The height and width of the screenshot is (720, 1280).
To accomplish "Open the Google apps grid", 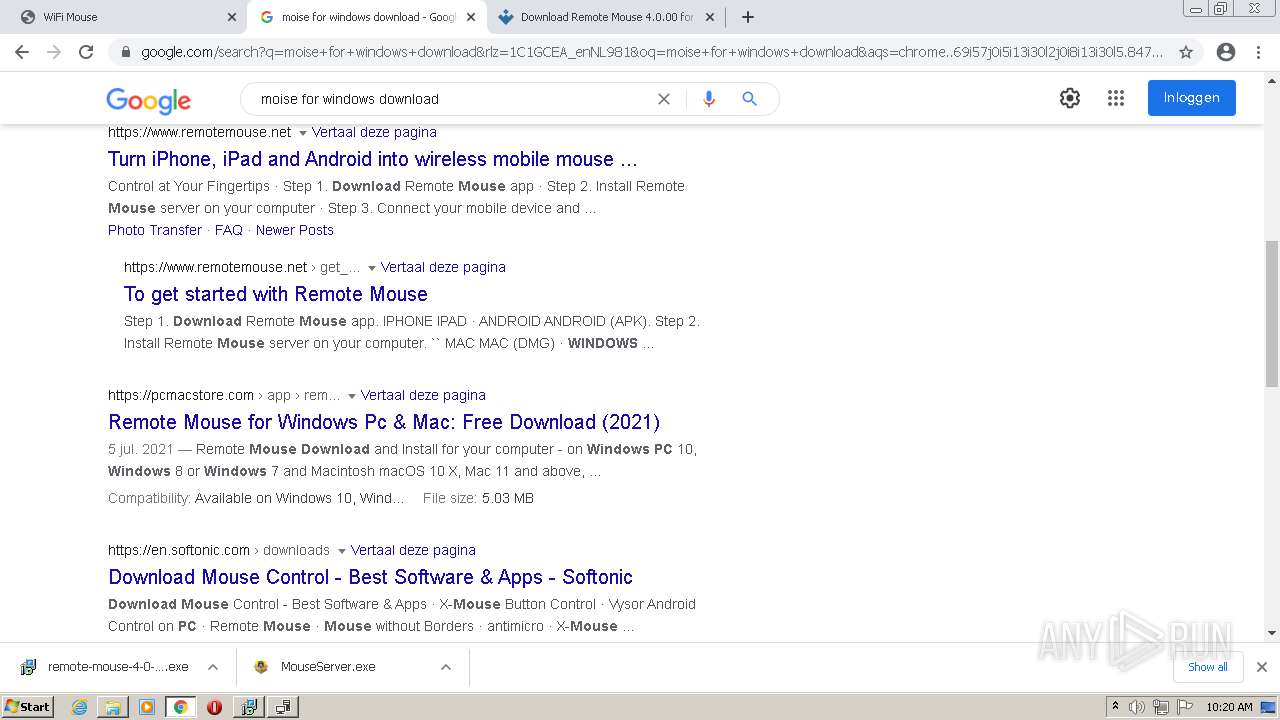I will (x=1116, y=98).
